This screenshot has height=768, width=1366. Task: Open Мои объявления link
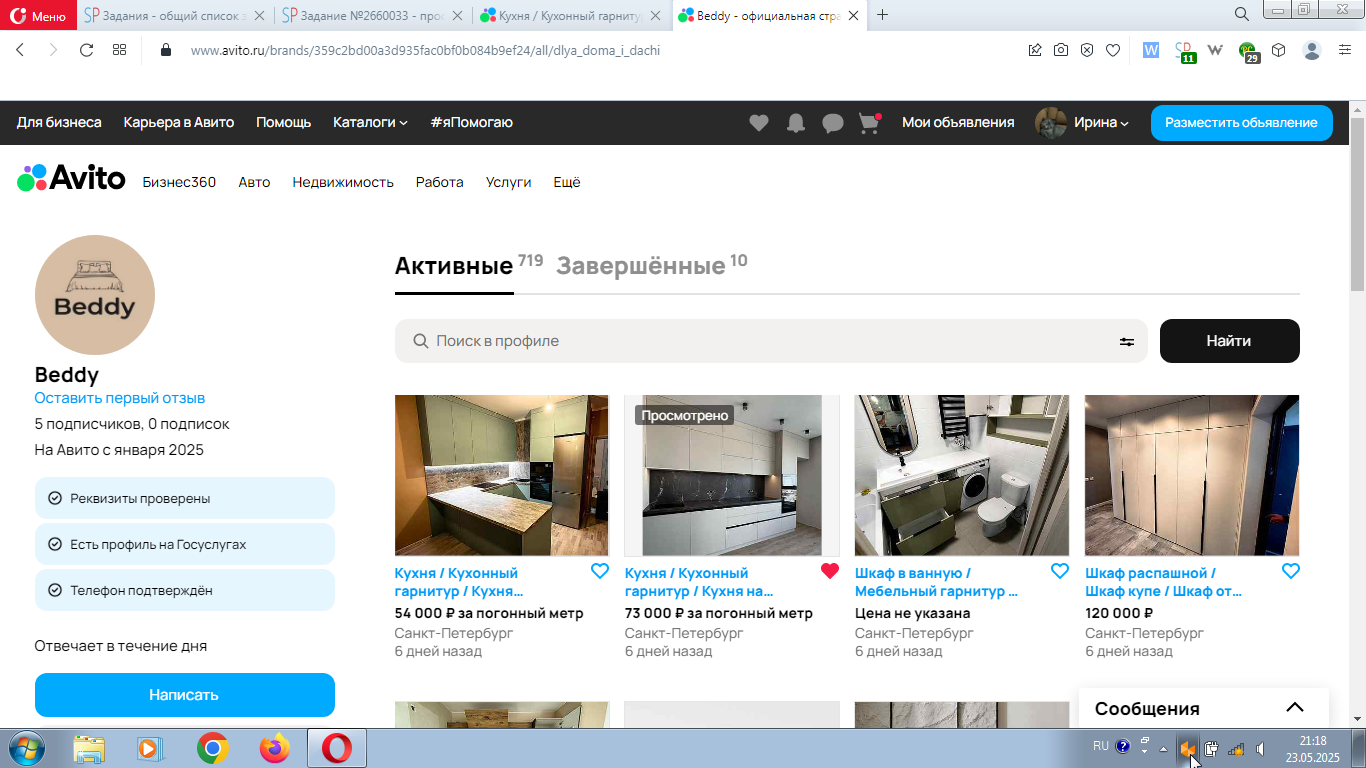pos(958,123)
